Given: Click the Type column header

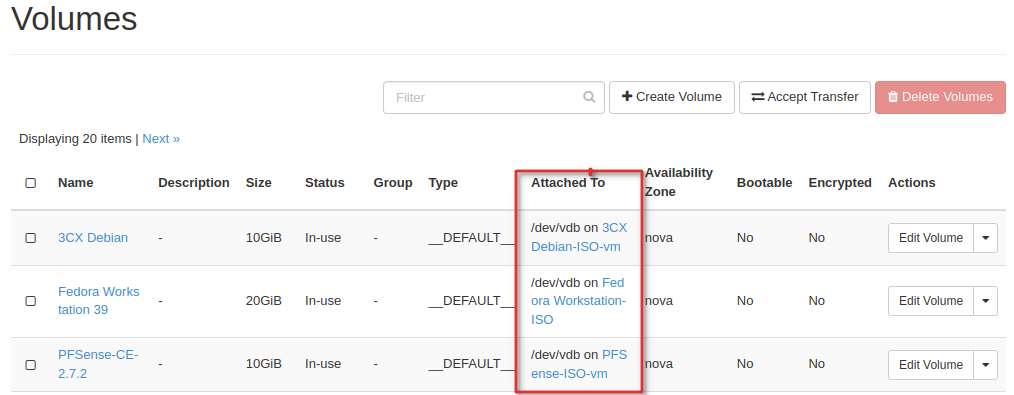Looking at the screenshot, I should (x=443, y=183).
